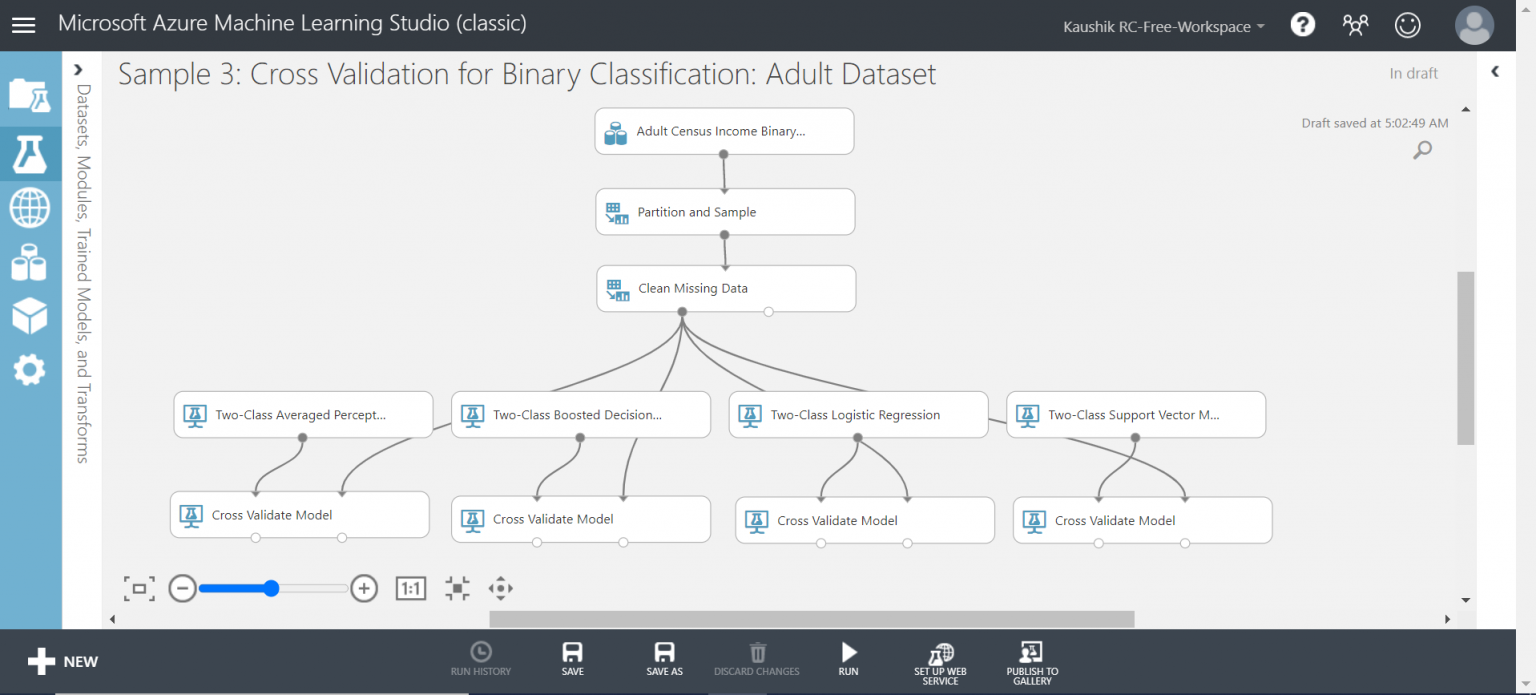Run the experiment
Viewport: 1536px width, 695px height.
848,659
